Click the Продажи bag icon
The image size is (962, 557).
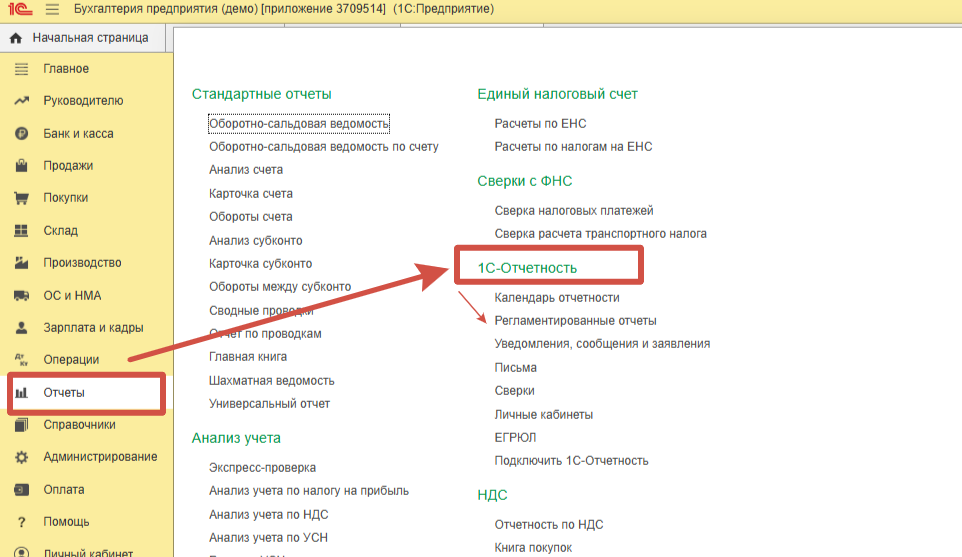21,166
